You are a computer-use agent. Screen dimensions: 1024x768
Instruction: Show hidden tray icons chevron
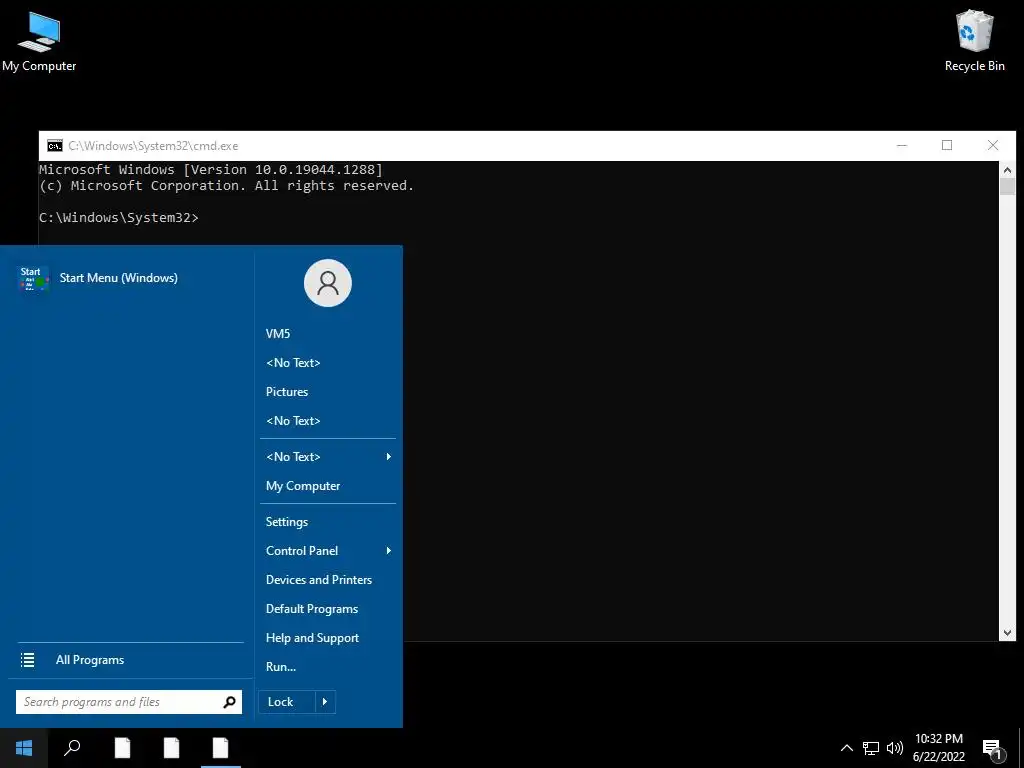tap(846, 748)
